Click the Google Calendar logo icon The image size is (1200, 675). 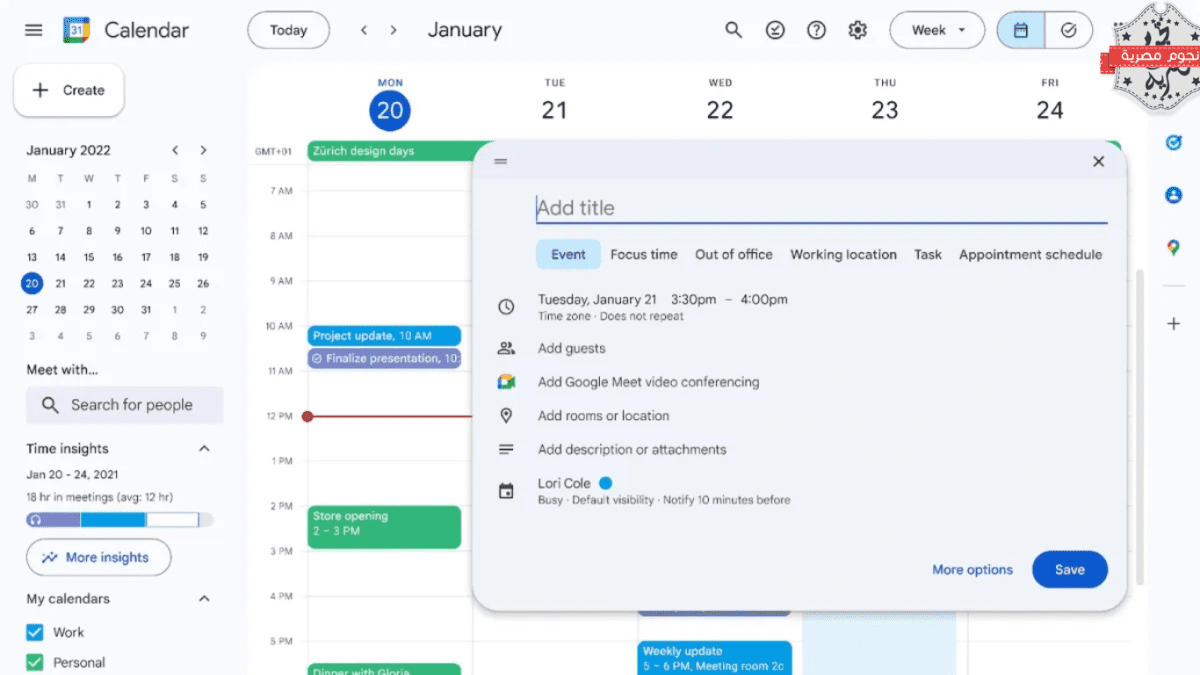(x=77, y=30)
